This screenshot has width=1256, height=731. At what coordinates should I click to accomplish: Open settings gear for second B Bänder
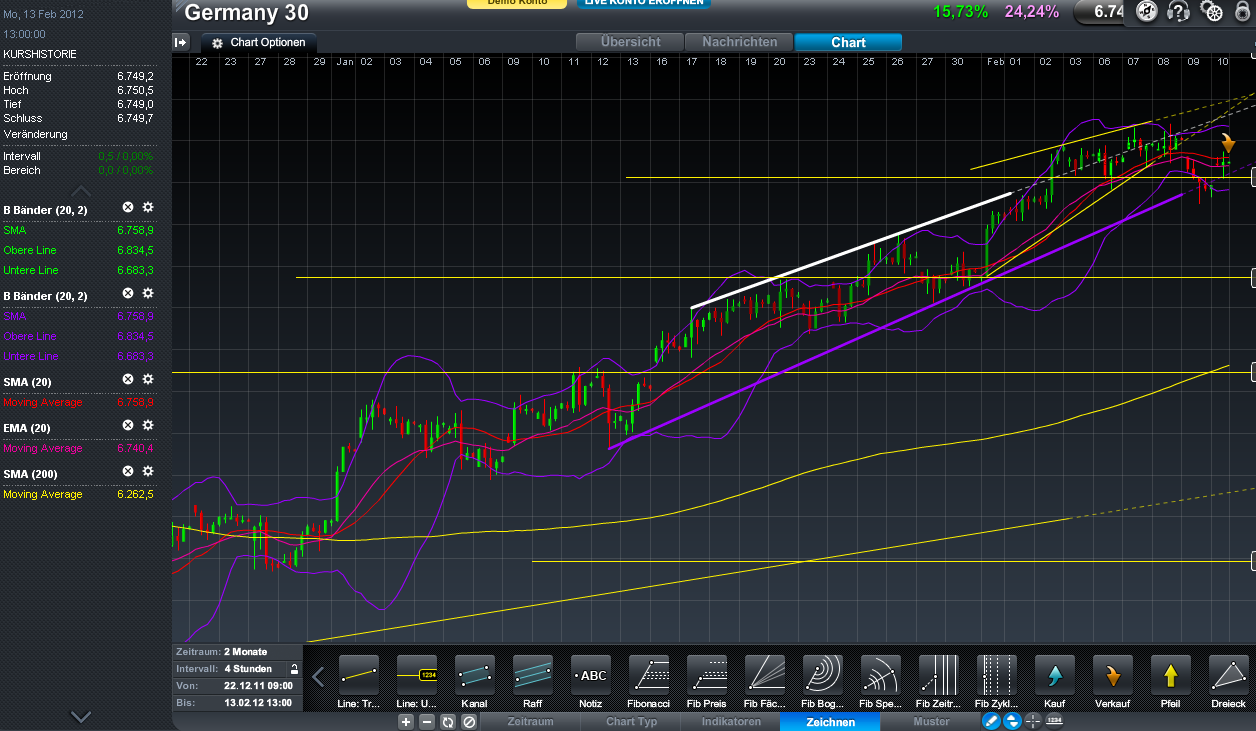(x=148, y=293)
